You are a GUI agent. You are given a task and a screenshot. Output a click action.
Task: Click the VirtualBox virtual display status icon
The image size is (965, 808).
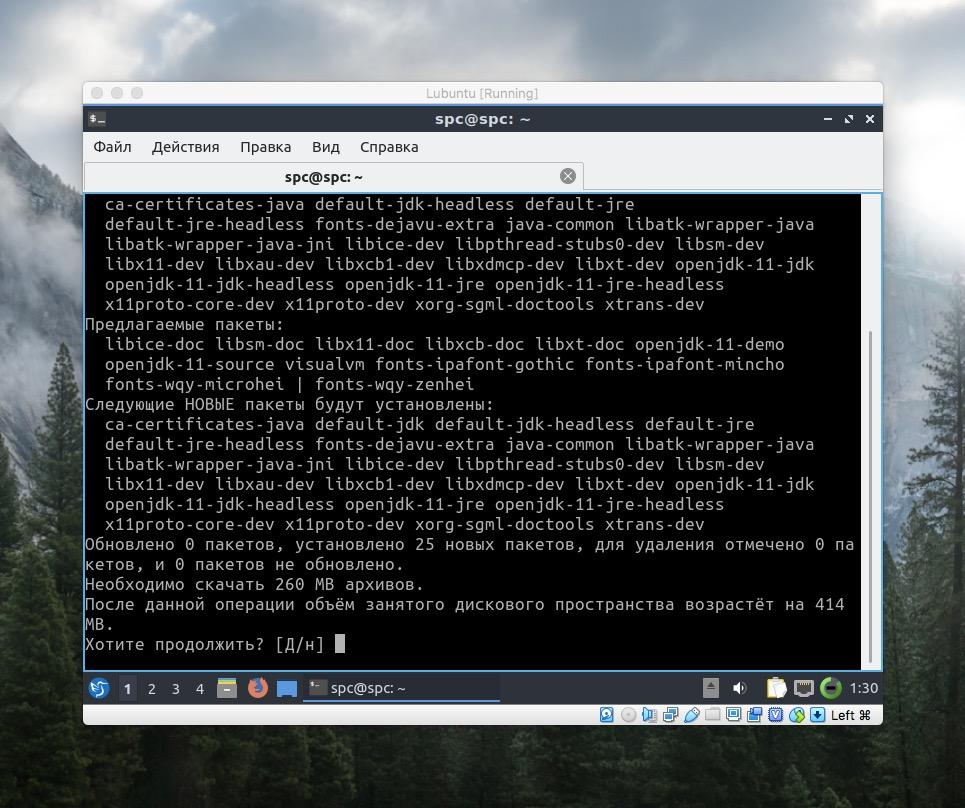click(733, 715)
